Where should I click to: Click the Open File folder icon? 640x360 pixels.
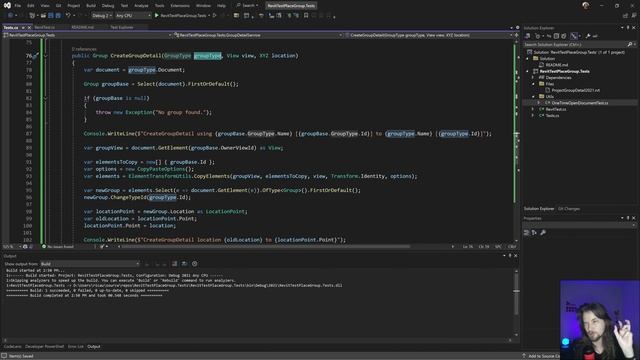(x=43, y=16)
